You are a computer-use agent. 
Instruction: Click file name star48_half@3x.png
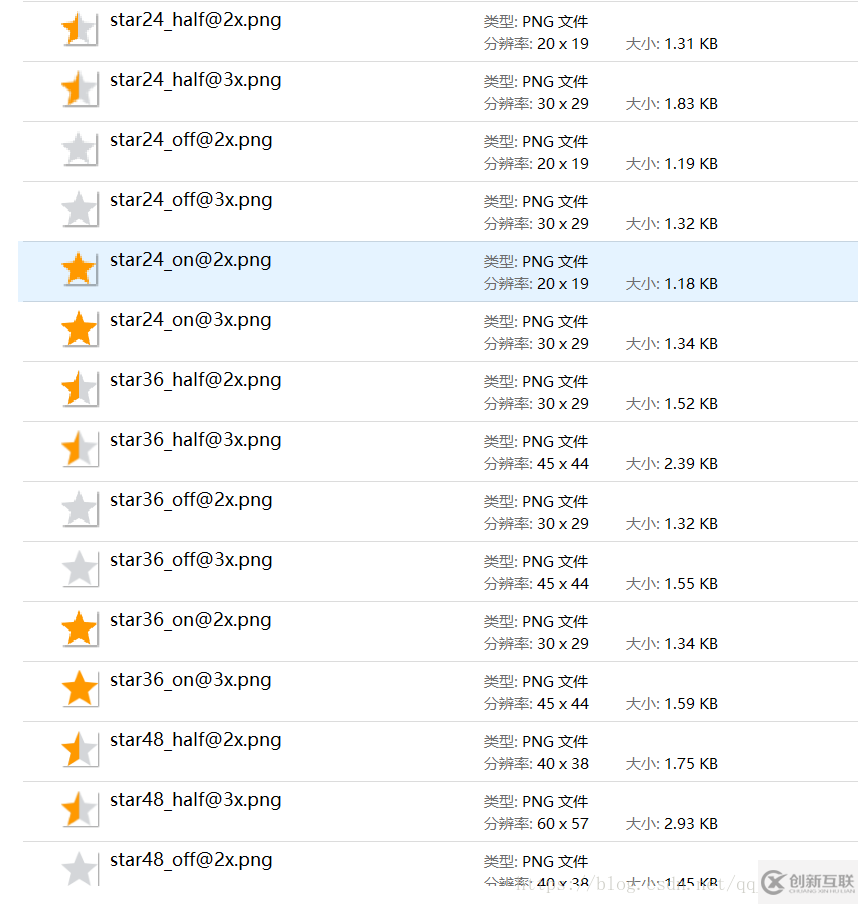pos(195,800)
